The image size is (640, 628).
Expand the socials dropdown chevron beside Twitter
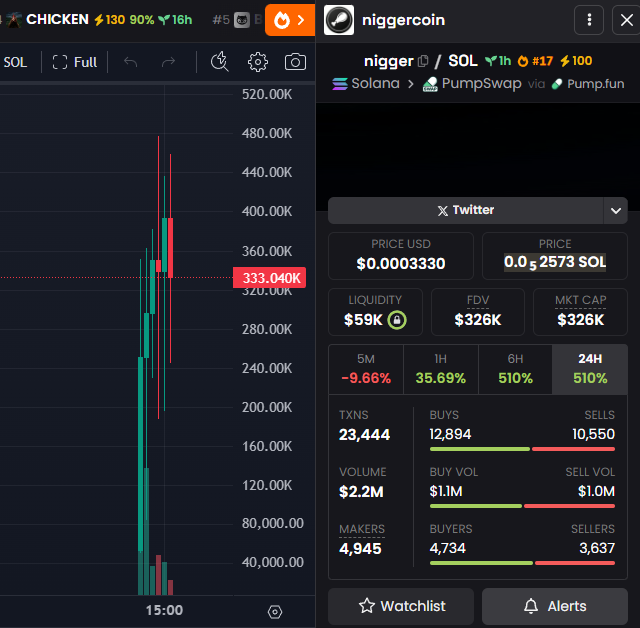(616, 211)
